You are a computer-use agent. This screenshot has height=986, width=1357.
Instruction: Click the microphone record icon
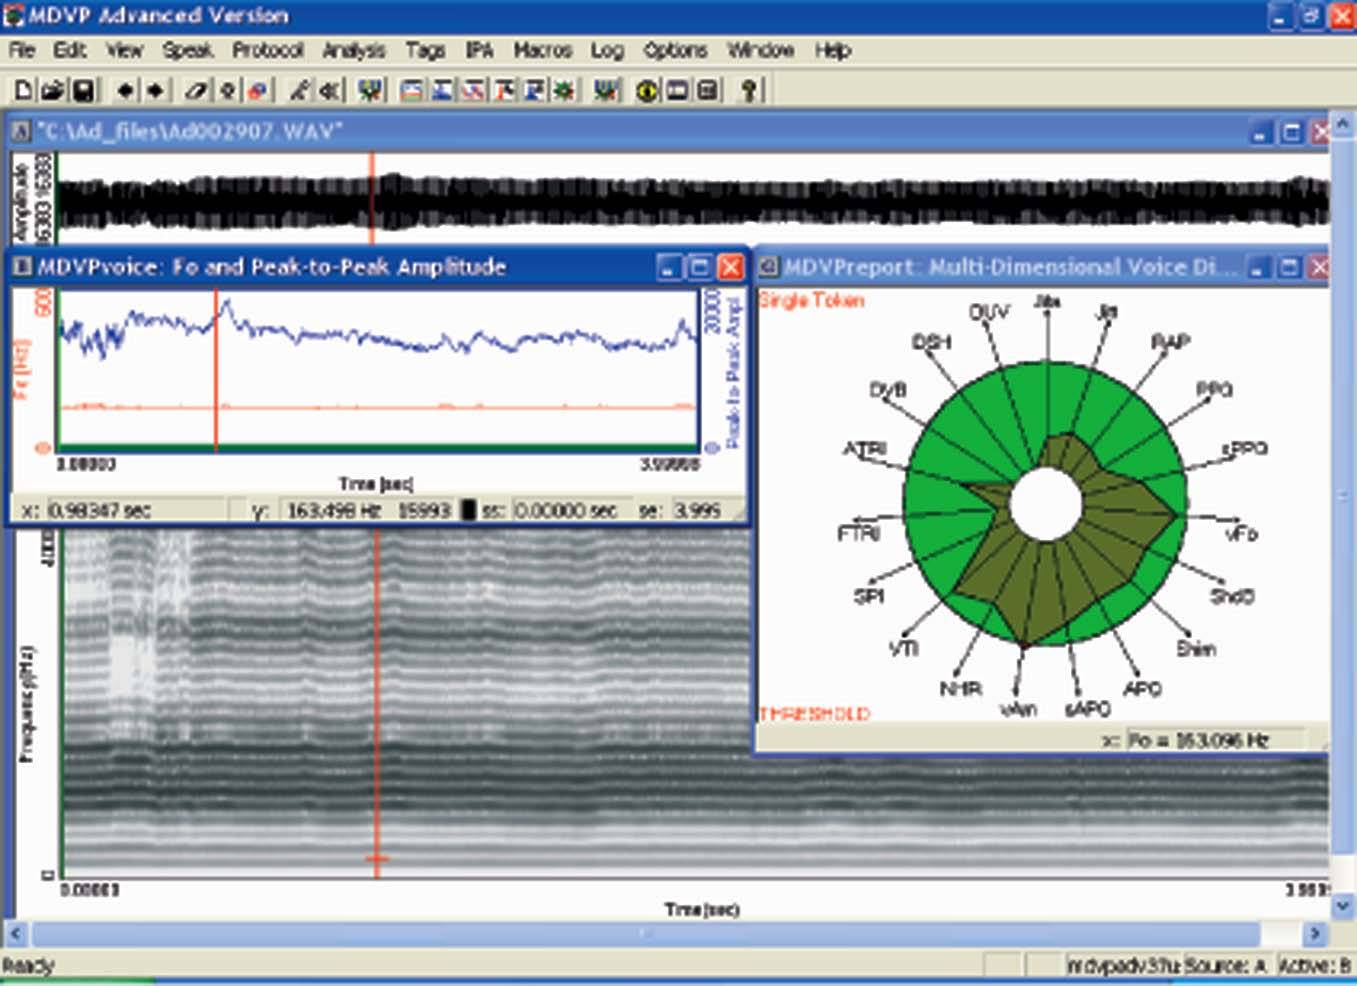[298, 91]
